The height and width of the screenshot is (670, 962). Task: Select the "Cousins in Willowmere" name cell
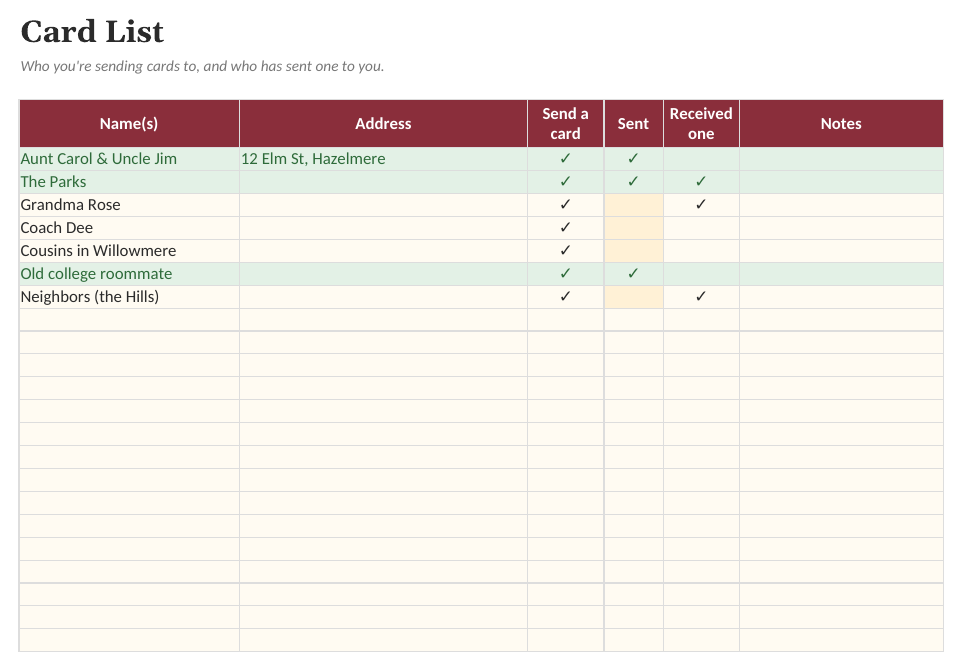click(x=129, y=251)
